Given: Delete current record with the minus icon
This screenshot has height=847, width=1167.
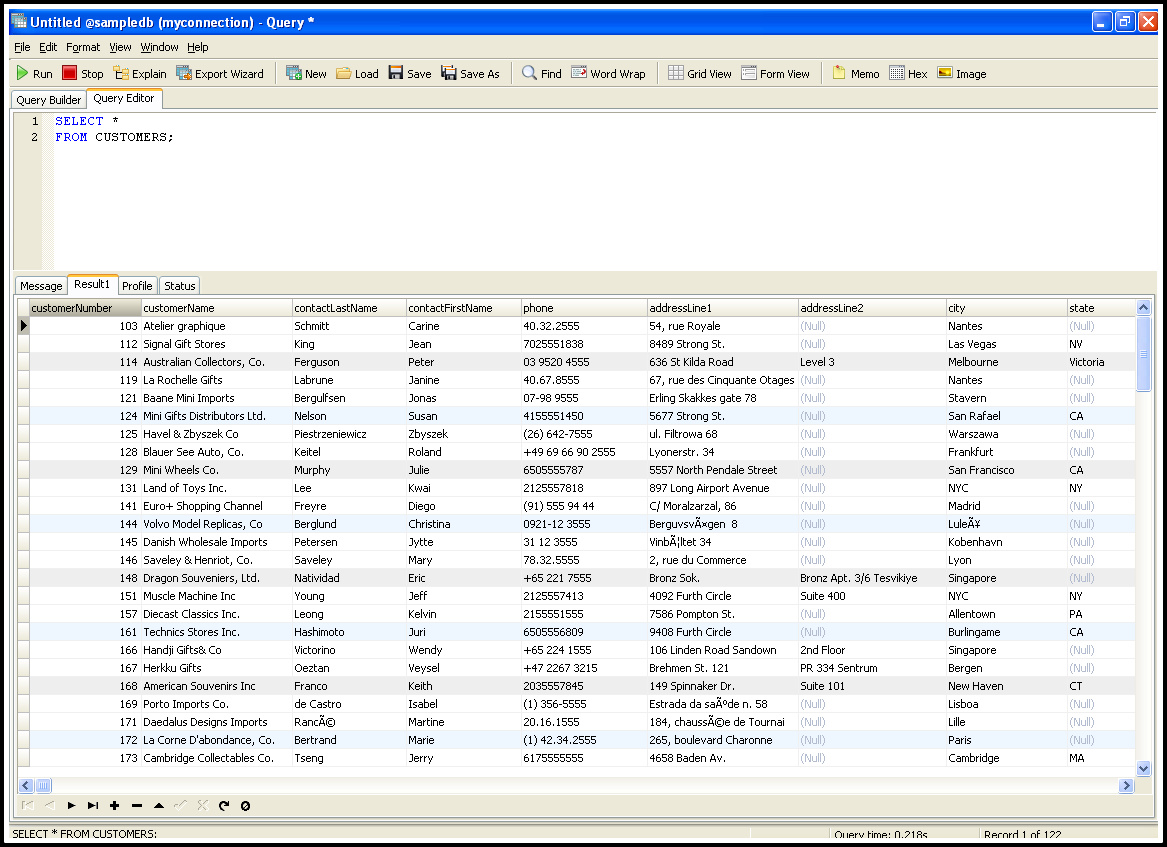Looking at the screenshot, I should [x=137, y=805].
